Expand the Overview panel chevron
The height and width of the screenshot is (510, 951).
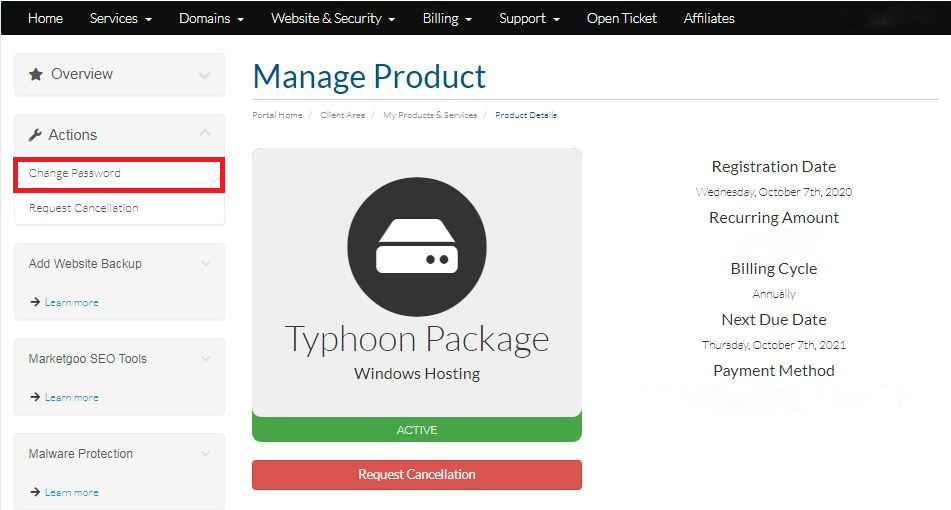coord(205,75)
